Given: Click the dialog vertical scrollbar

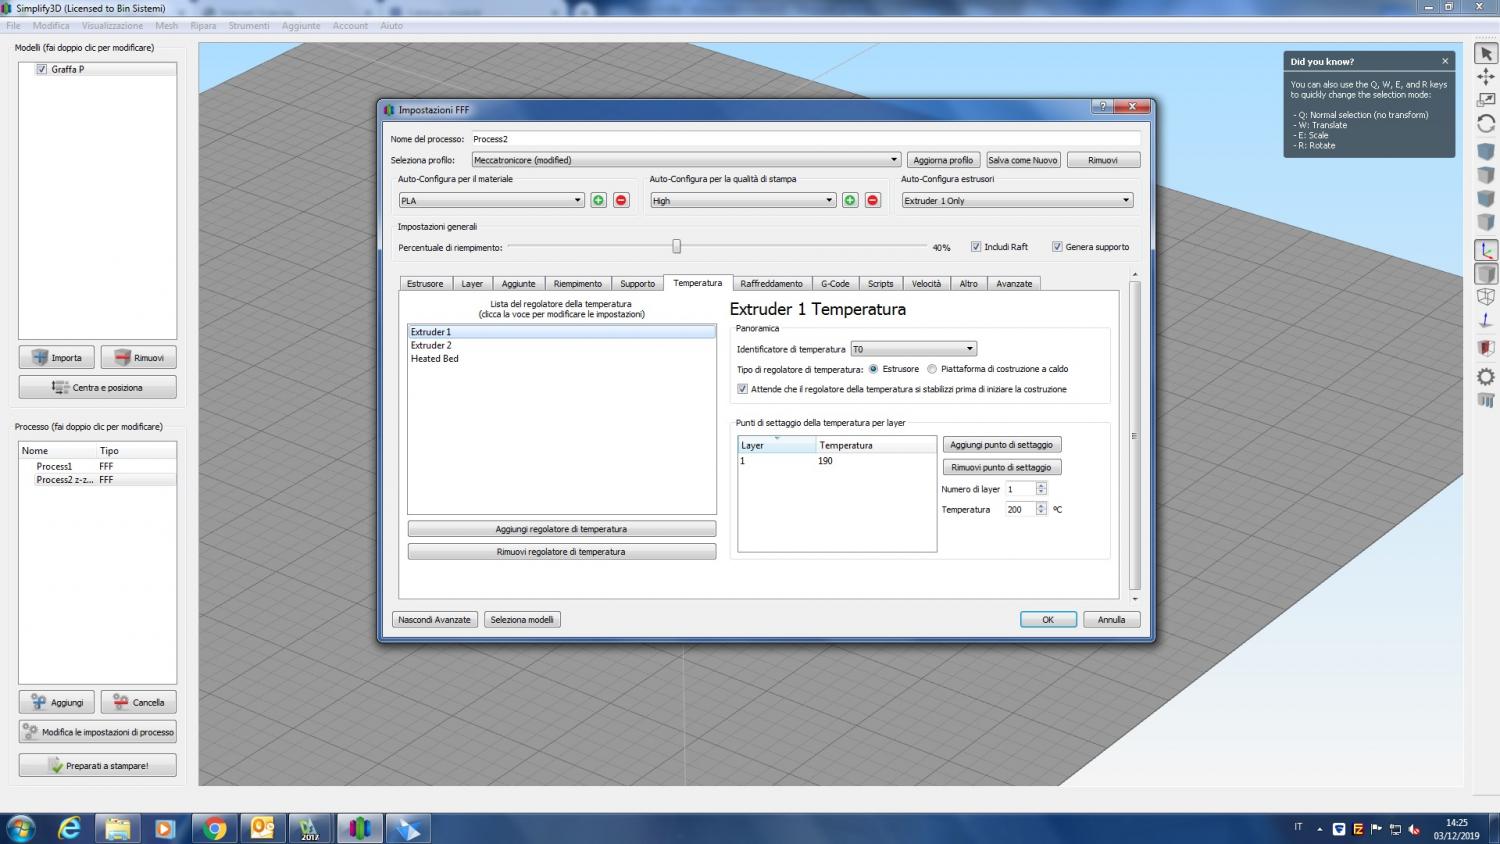Looking at the screenshot, I should point(1134,436).
